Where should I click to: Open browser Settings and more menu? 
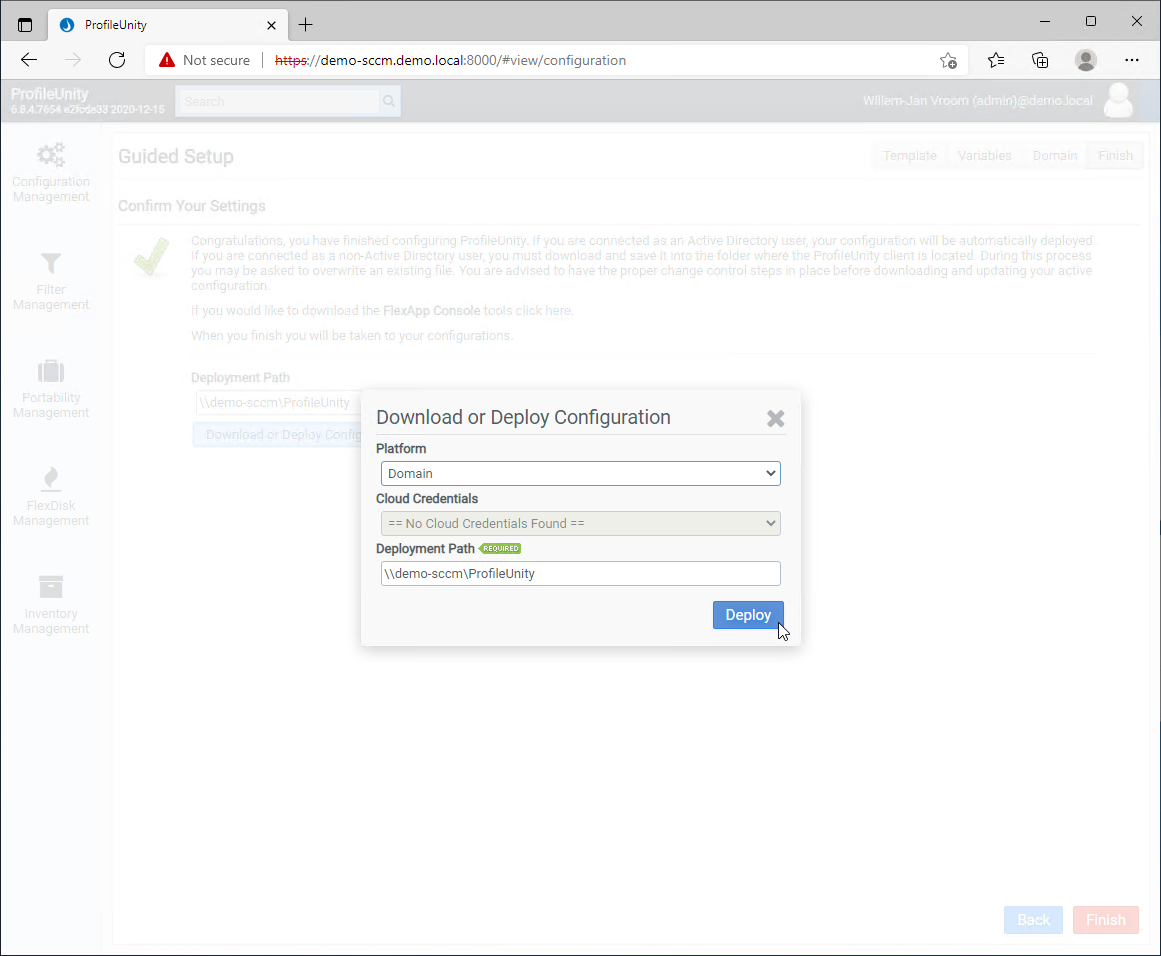coord(1131,60)
